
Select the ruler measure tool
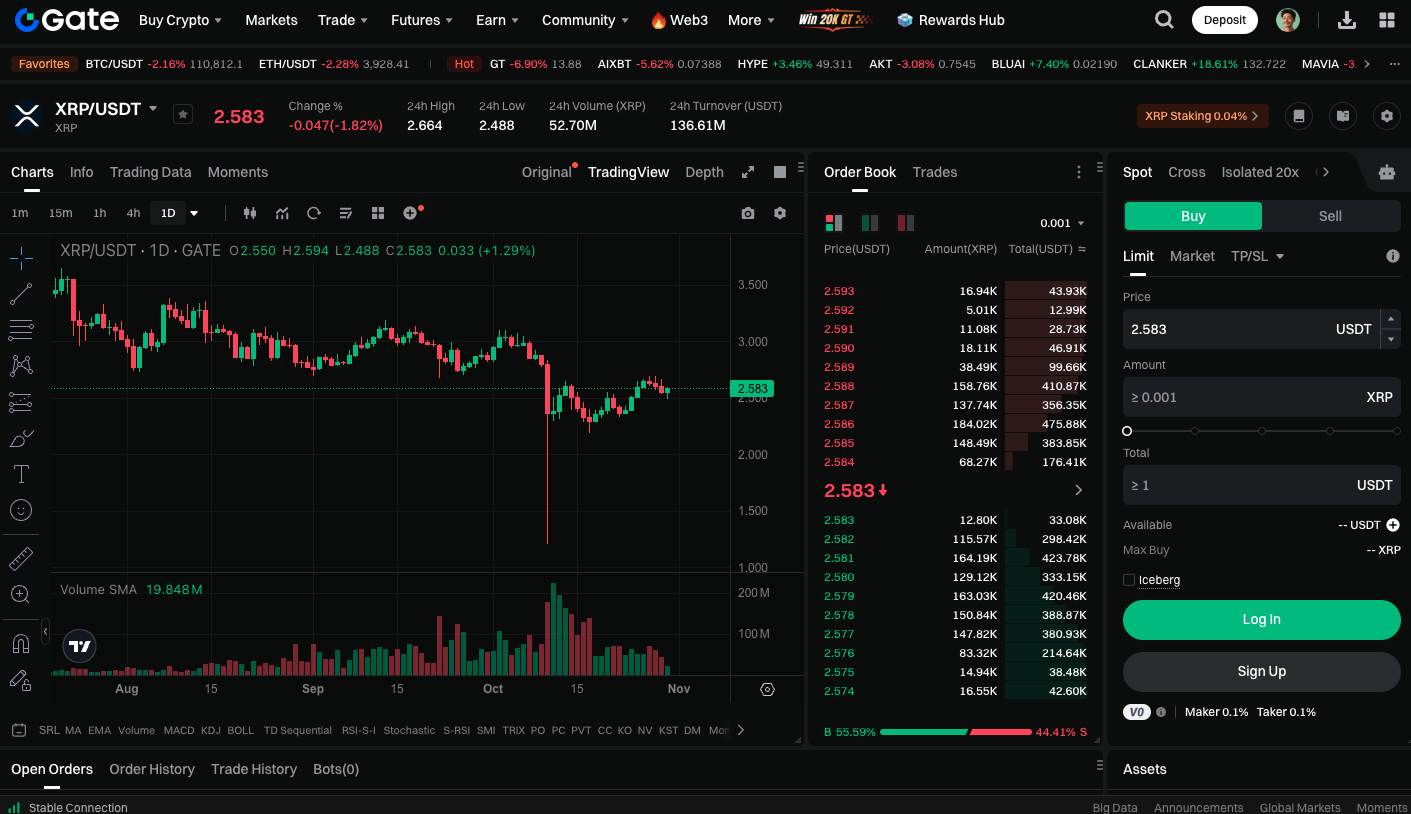[x=21, y=558]
